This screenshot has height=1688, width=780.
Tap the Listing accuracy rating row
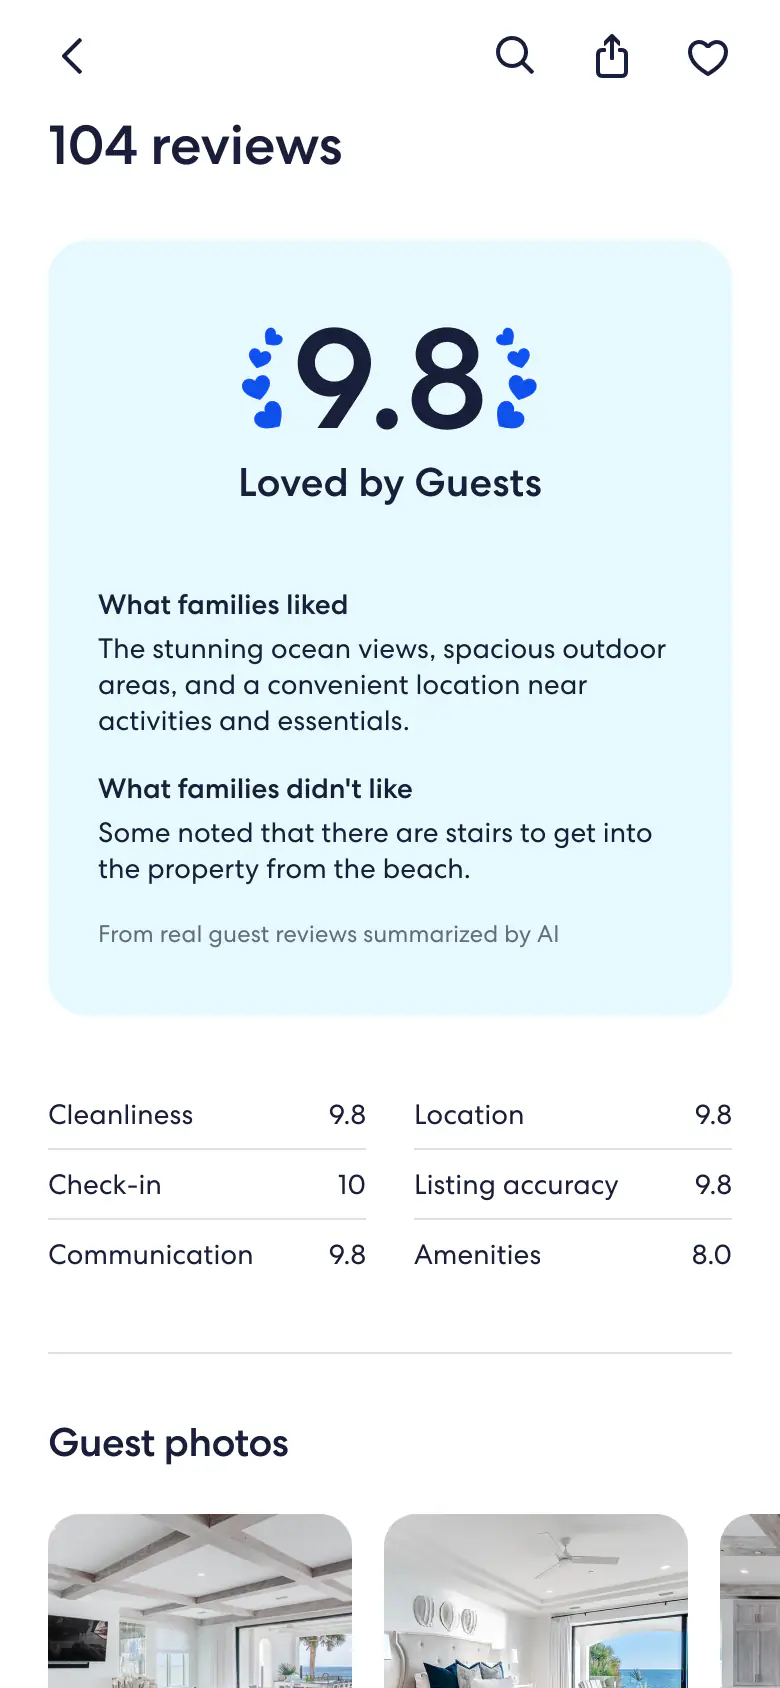573,1185
